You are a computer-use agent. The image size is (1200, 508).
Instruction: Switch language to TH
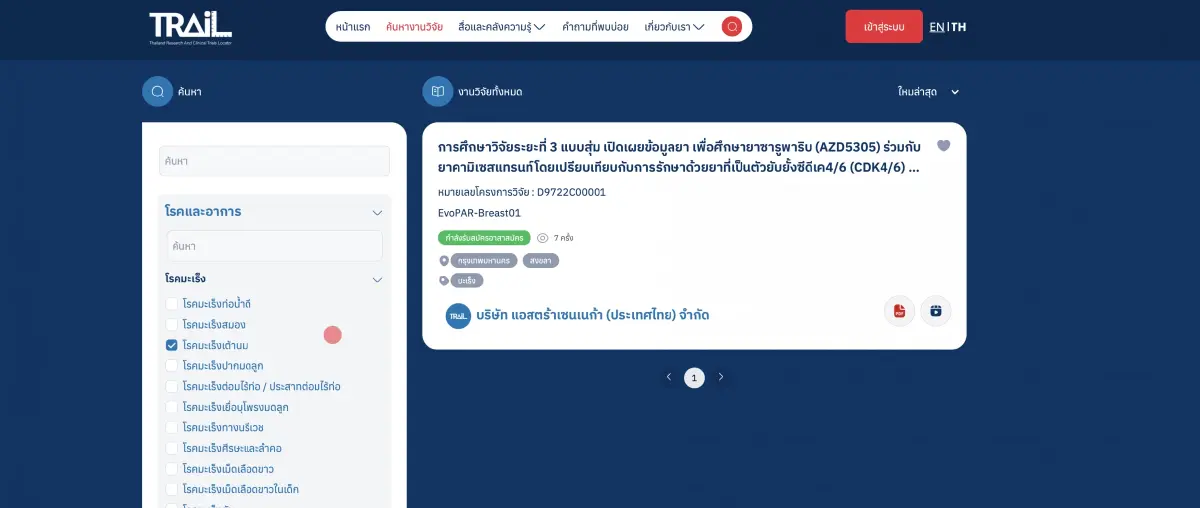(x=958, y=27)
